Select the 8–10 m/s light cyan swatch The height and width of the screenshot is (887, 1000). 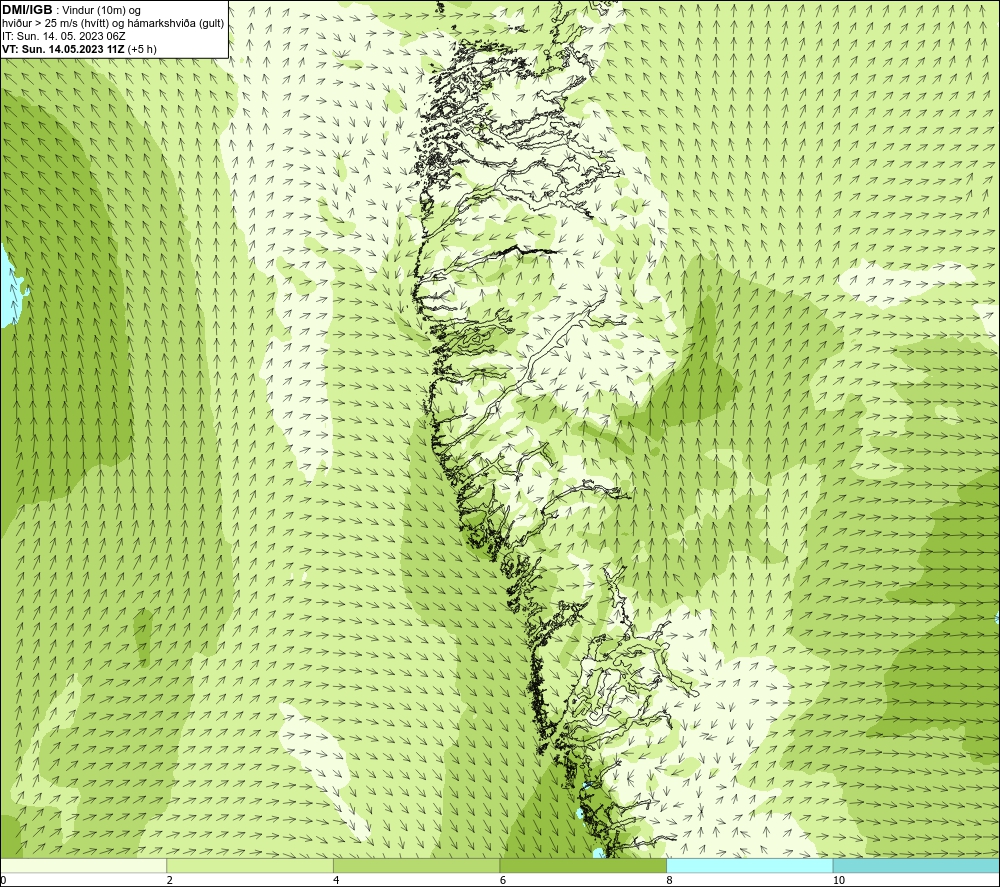[749, 865]
